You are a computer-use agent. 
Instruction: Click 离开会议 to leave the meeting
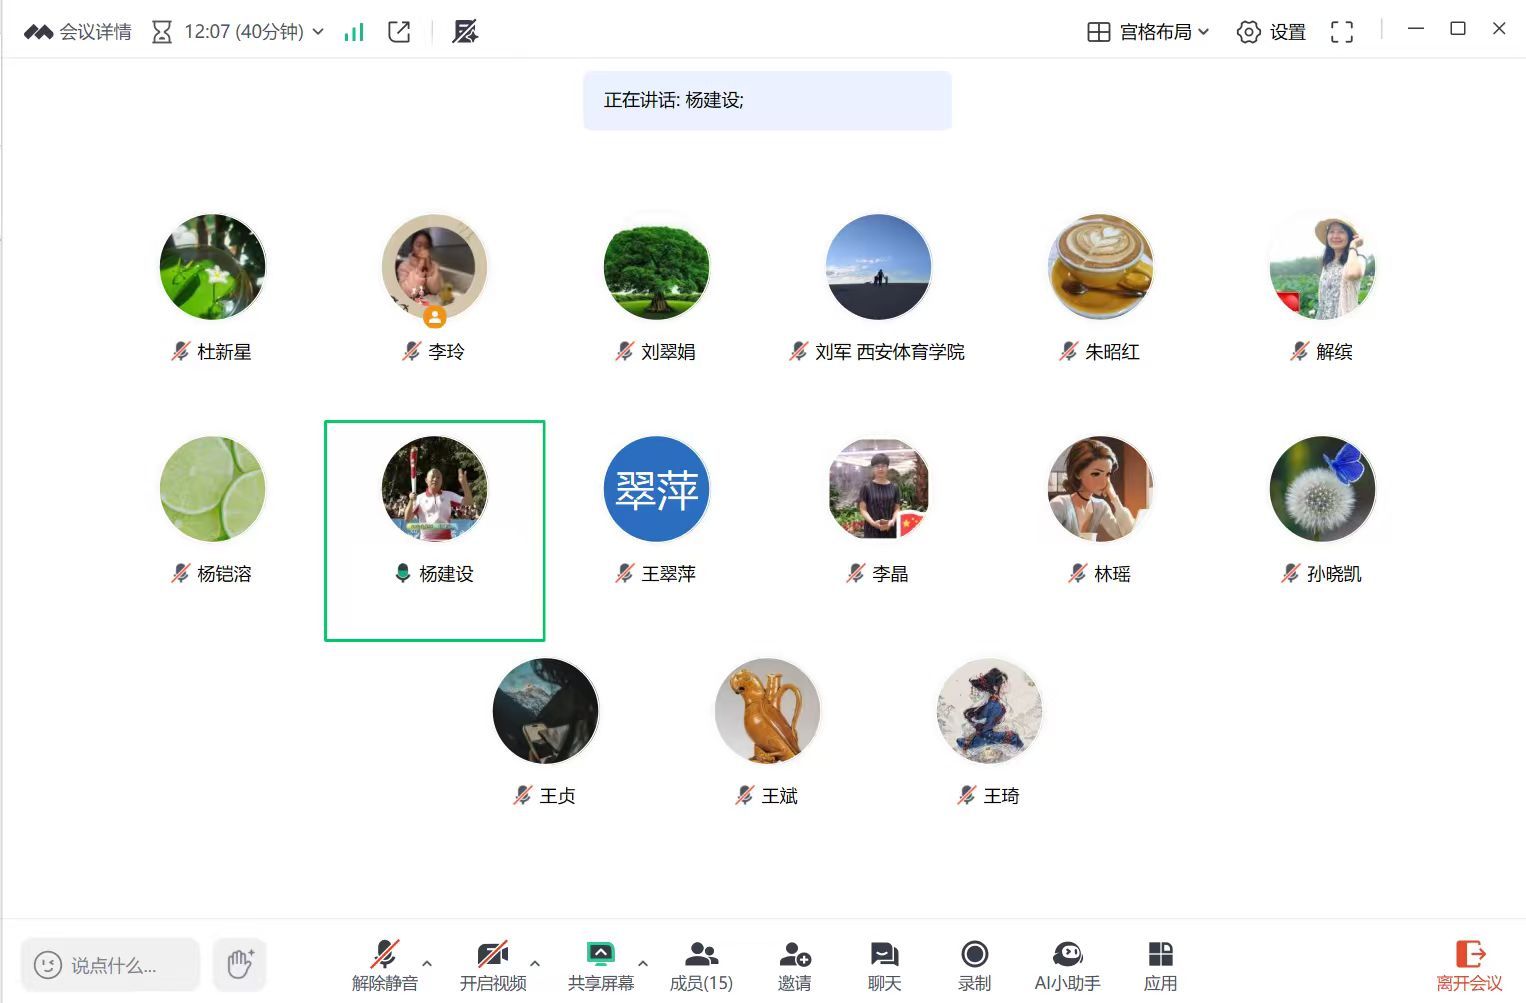(1469, 965)
